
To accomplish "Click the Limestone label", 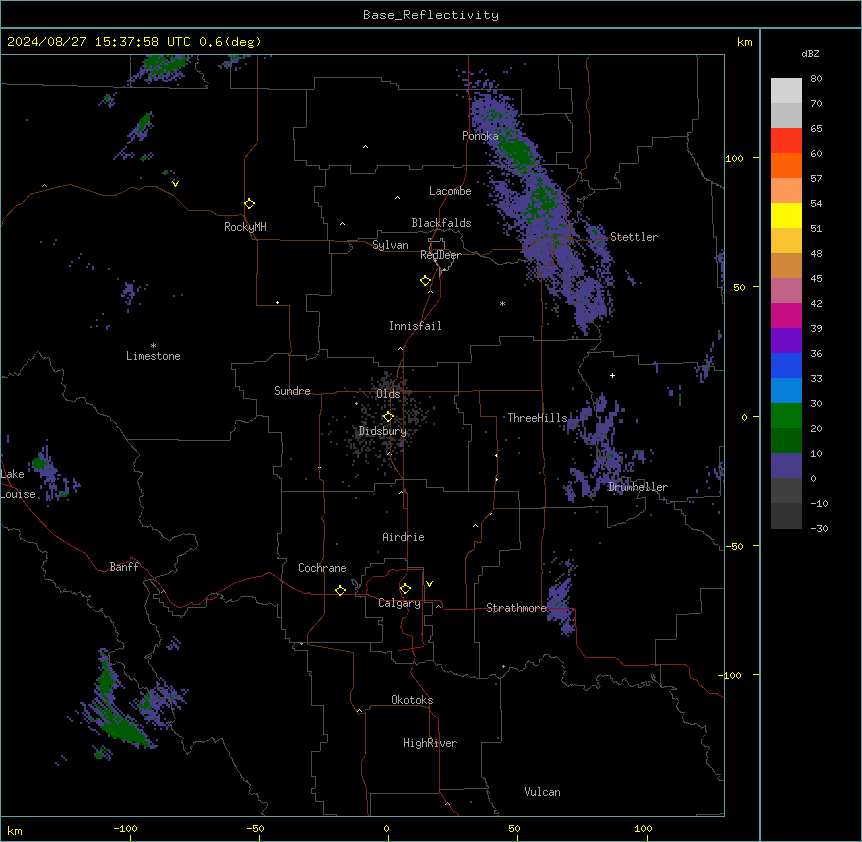I will coord(153,356).
